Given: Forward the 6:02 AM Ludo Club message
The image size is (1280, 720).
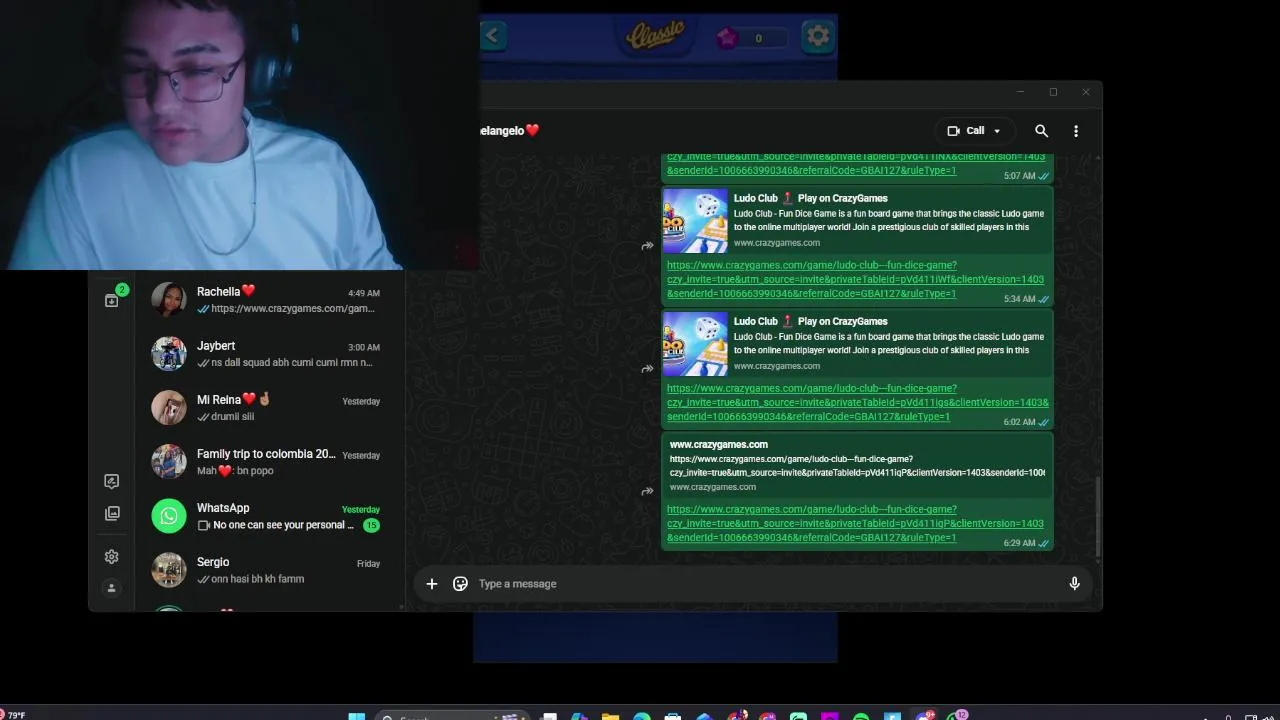Looking at the screenshot, I should (x=647, y=369).
